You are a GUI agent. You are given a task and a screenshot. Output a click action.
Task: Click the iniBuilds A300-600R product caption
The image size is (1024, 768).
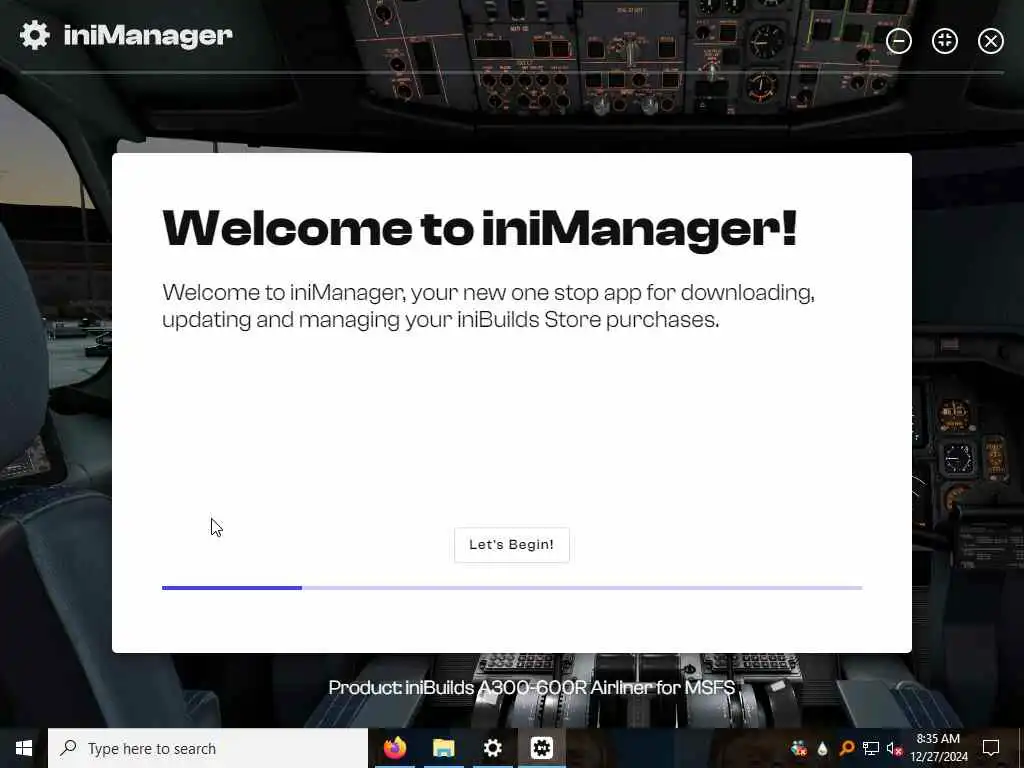[x=532, y=688]
